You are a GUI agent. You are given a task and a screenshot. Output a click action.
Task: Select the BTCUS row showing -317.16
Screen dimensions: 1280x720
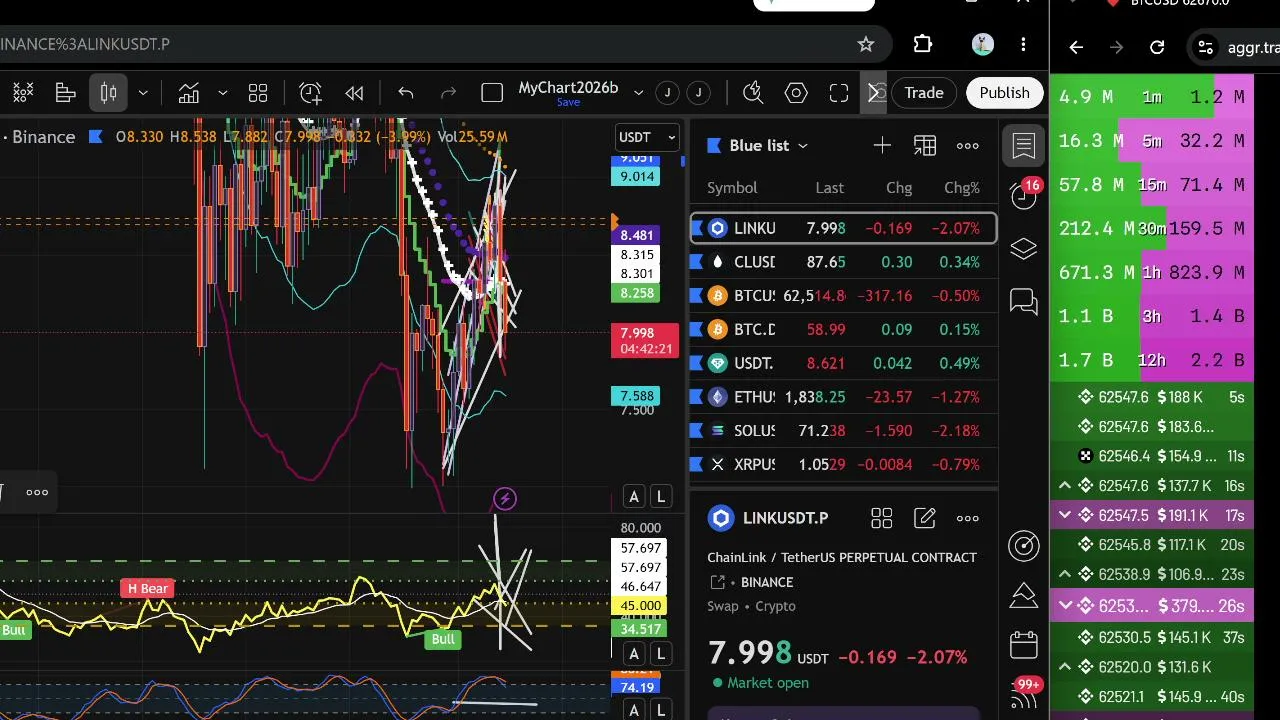844,296
